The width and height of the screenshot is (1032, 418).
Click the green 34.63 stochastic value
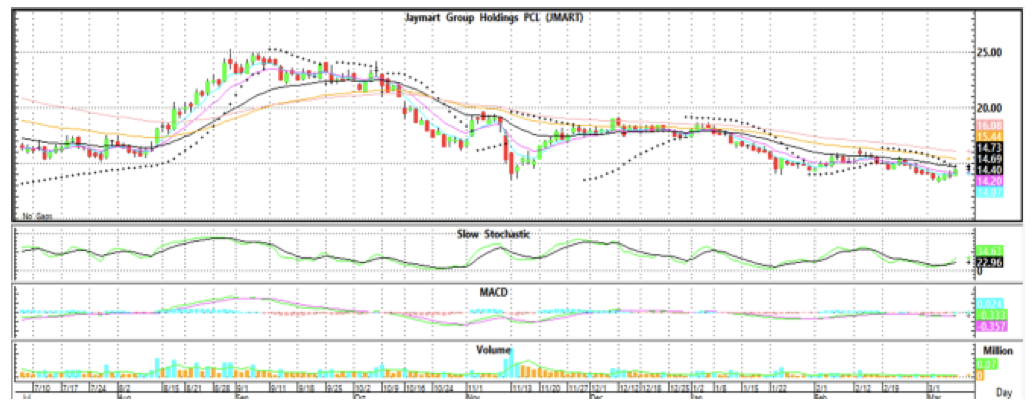(989, 251)
